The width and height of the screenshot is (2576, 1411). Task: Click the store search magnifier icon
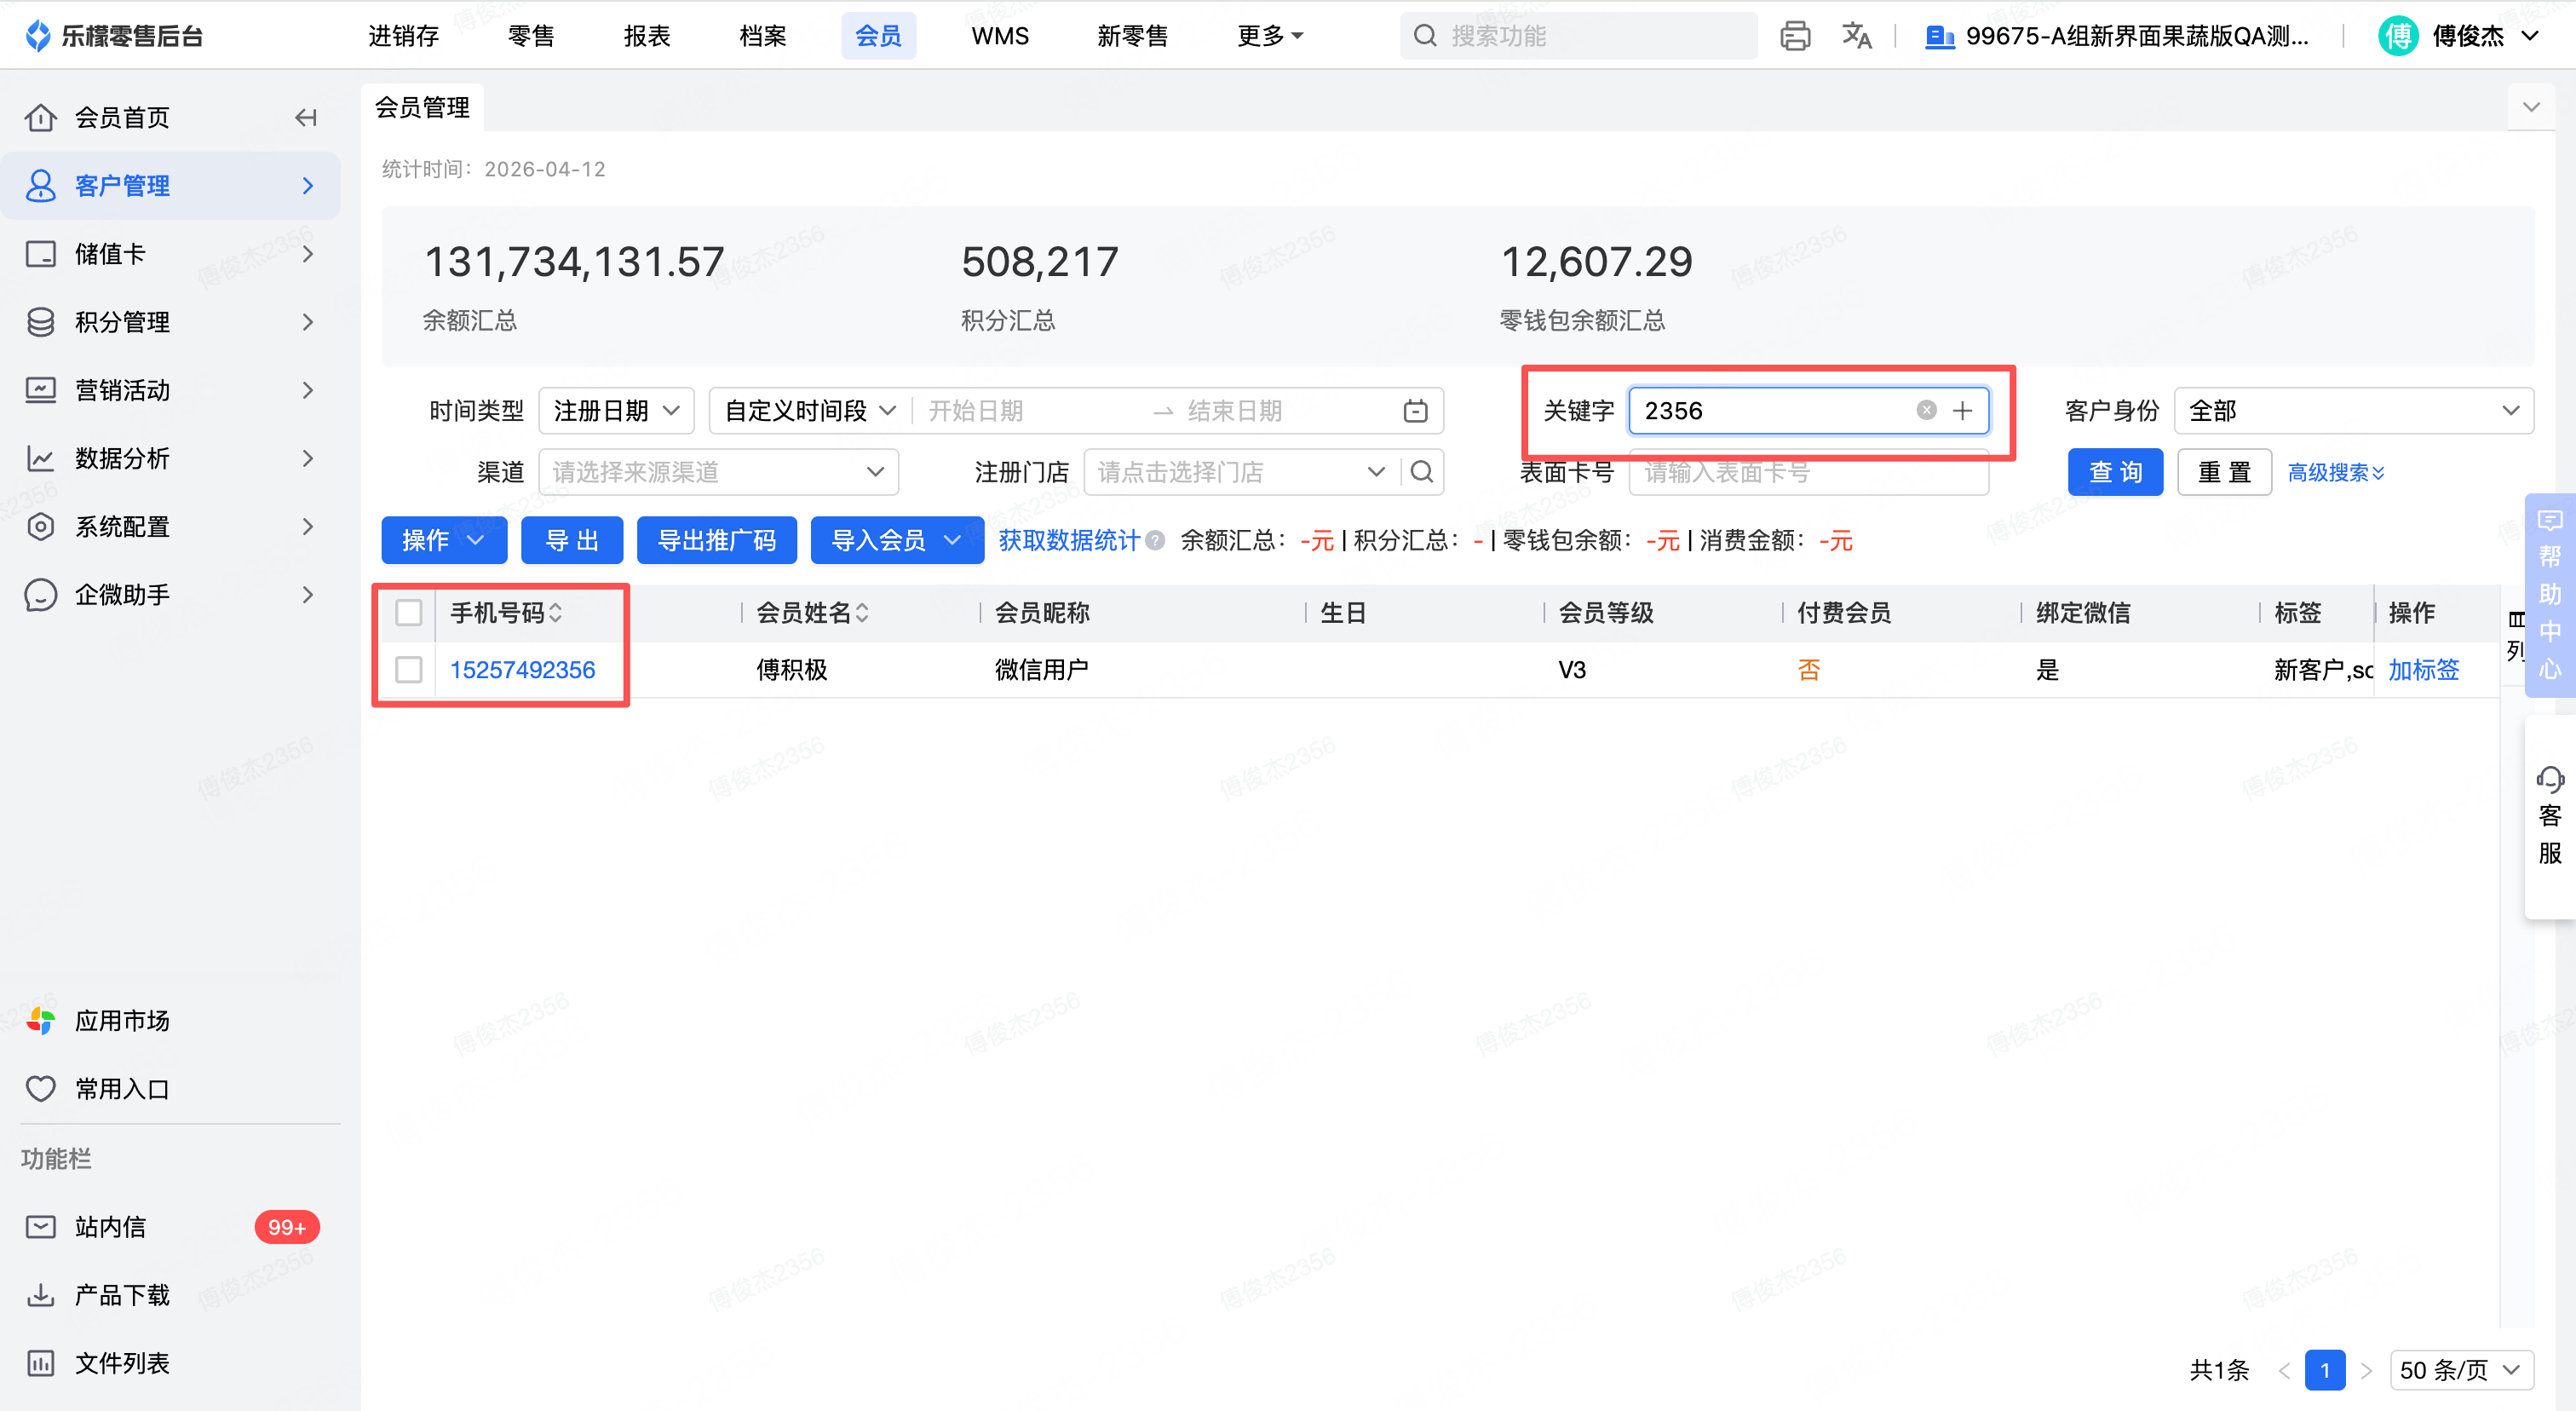tap(1422, 472)
